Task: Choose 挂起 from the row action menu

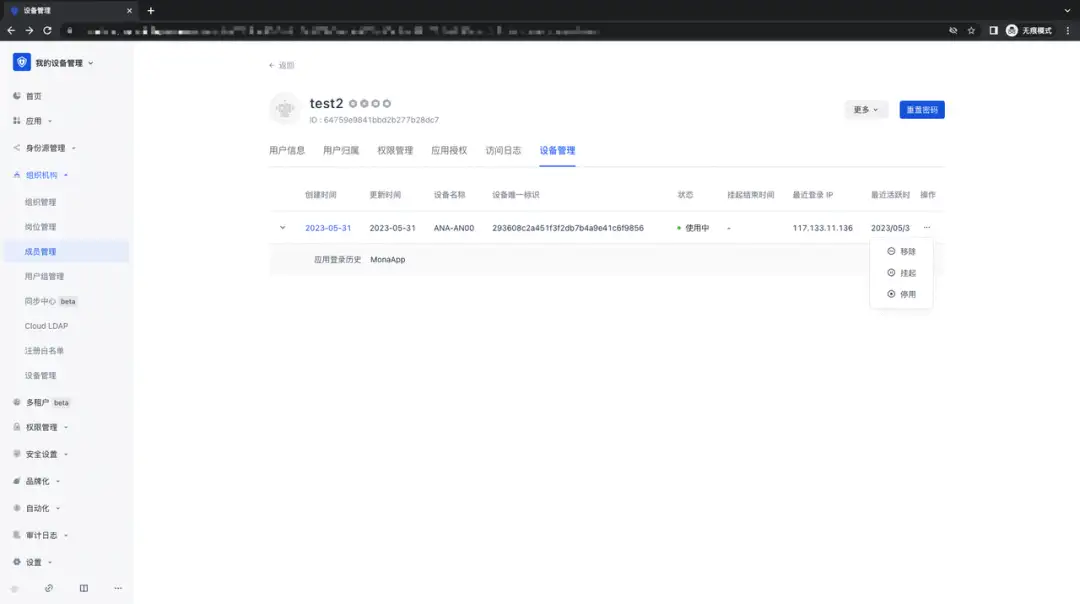Action: (x=901, y=273)
